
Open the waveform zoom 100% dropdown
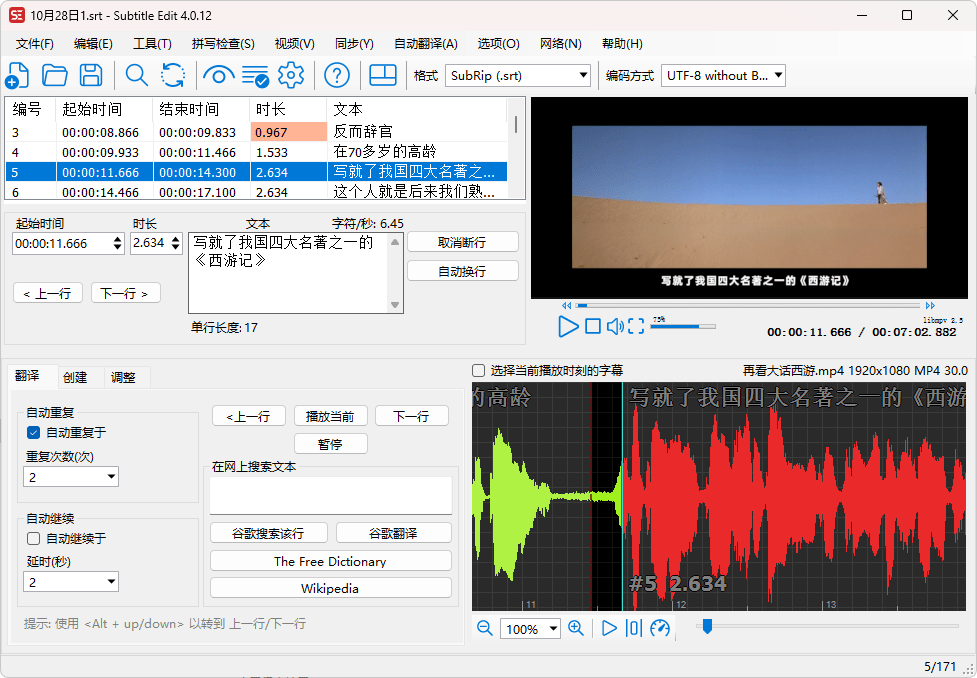[x=530, y=629]
